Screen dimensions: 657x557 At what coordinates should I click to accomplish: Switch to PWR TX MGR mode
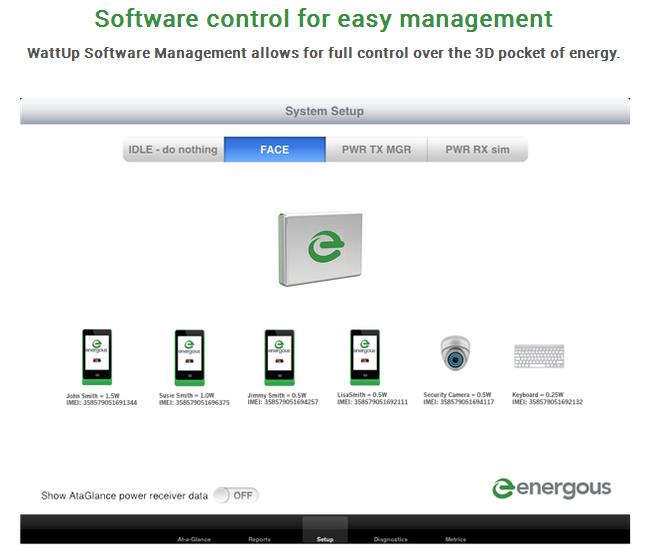tap(376, 150)
